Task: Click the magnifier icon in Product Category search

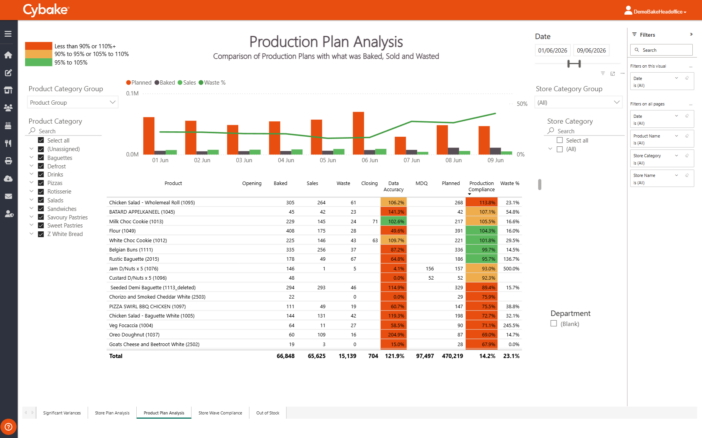Action: point(32,131)
